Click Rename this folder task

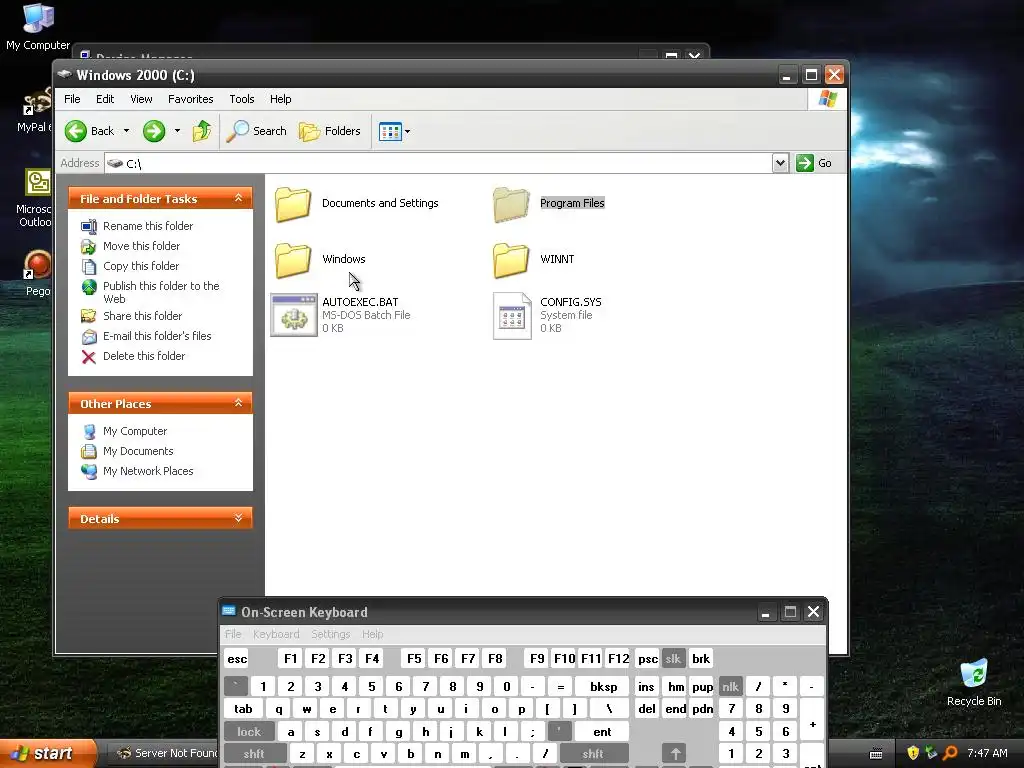click(x=148, y=226)
